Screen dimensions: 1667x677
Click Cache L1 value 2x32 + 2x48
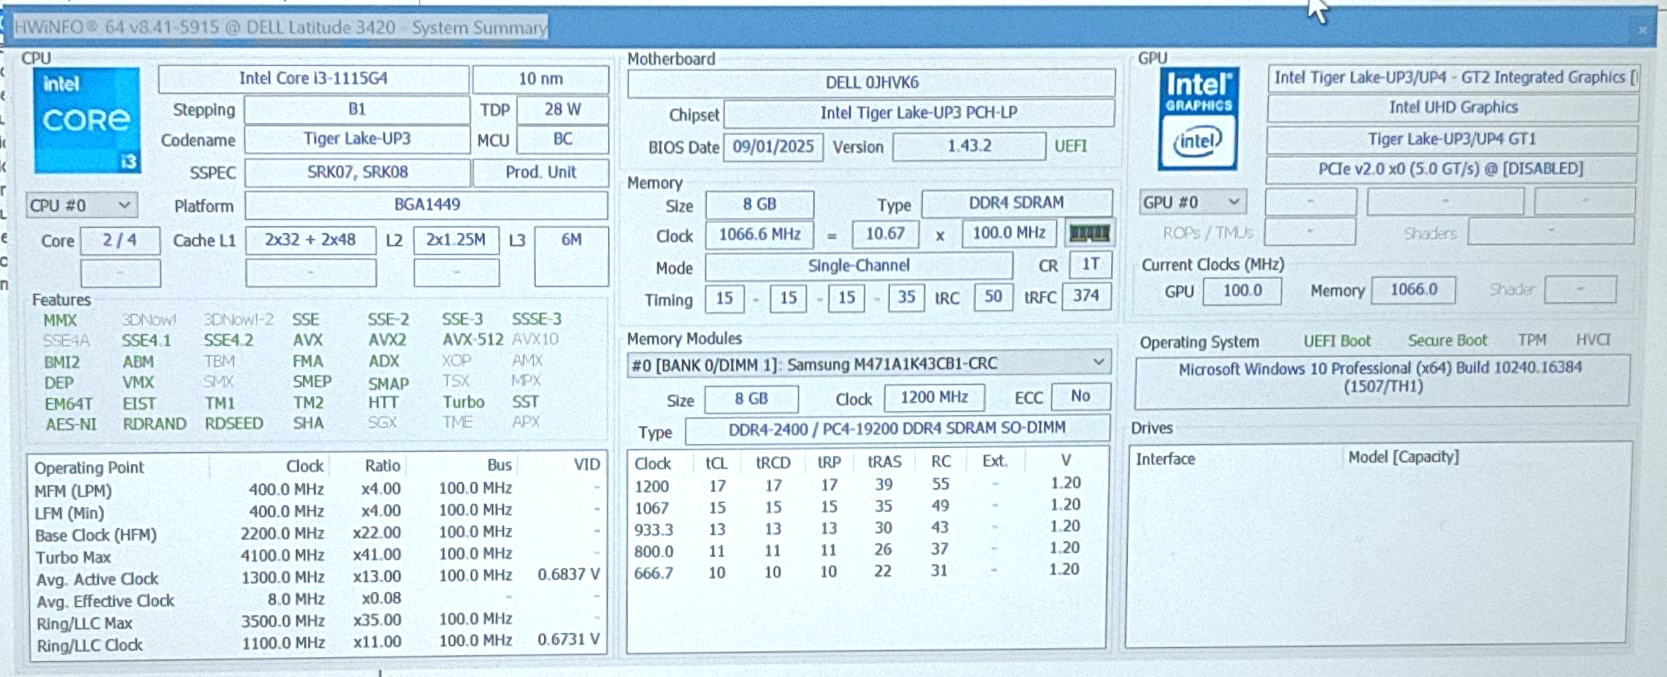(x=310, y=240)
